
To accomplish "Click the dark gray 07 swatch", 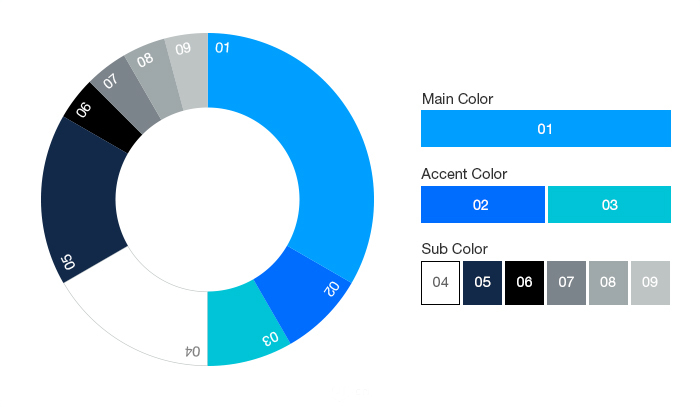I will tap(566, 282).
